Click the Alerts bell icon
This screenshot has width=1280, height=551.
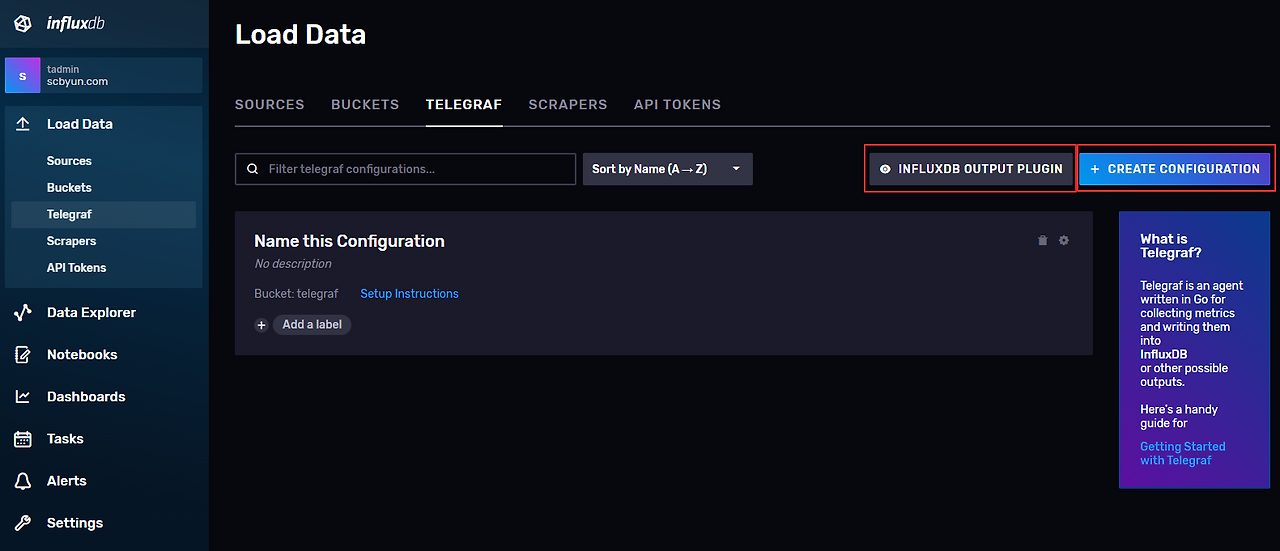pos(23,481)
